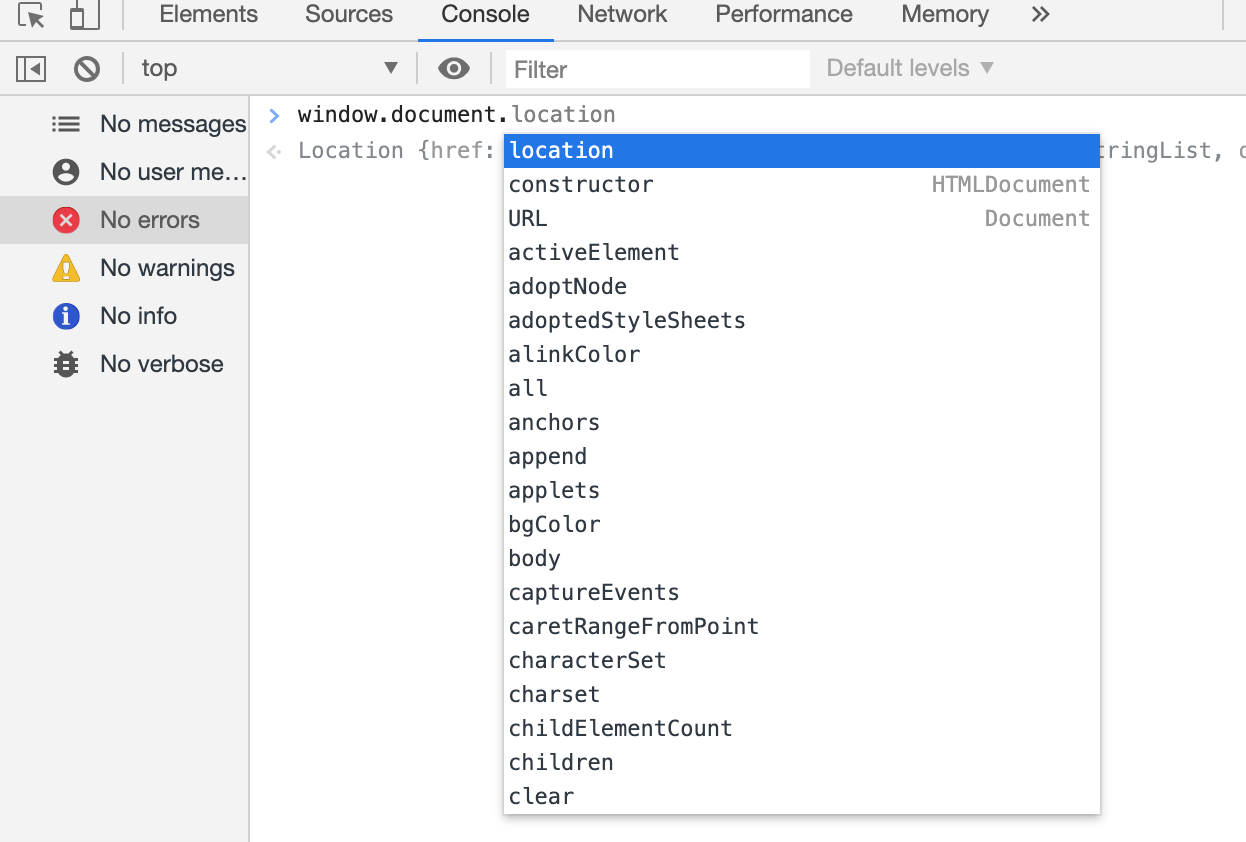This screenshot has width=1246, height=842.
Task: Select the bgColor suggestion
Action: pos(802,524)
